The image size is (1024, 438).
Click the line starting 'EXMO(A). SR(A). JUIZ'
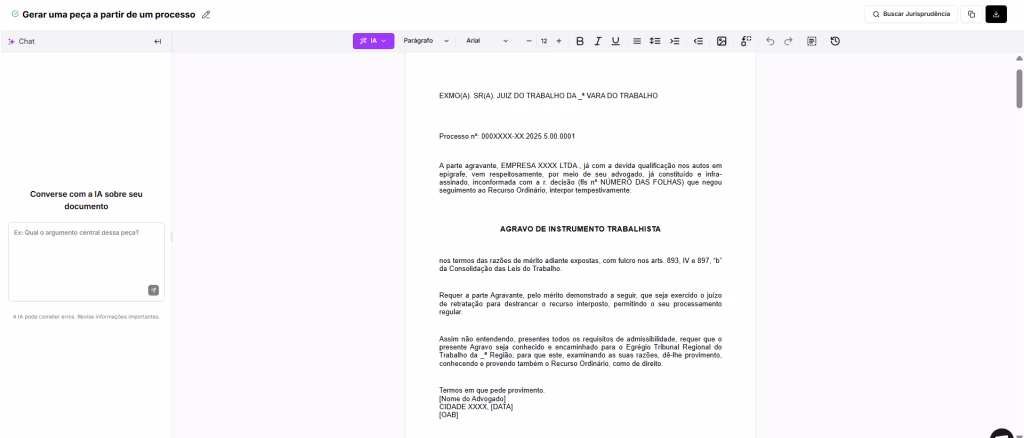549,95
